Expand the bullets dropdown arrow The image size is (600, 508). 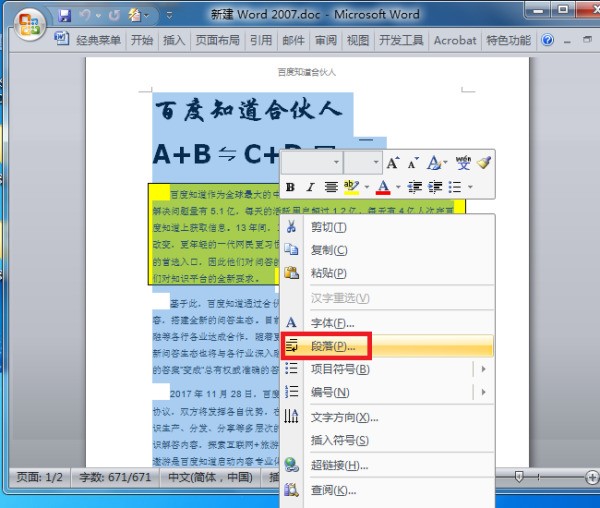469,187
